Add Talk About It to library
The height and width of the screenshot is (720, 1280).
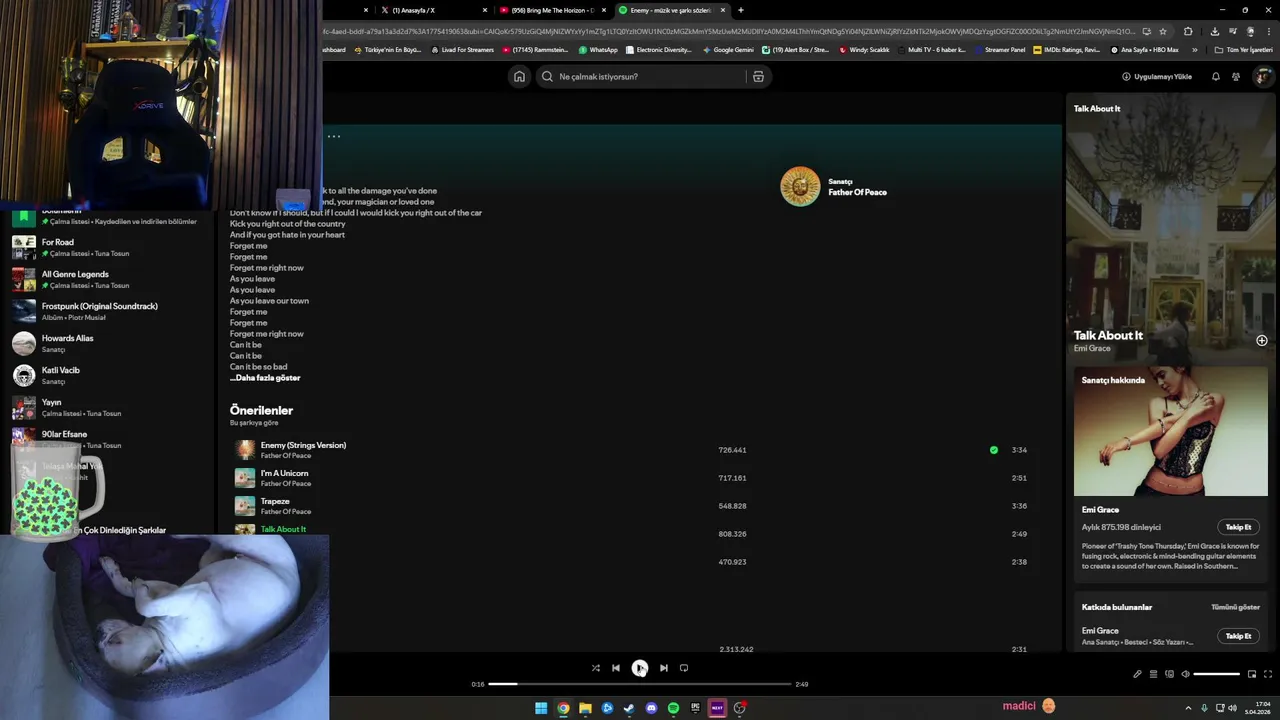click(x=1261, y=340)
